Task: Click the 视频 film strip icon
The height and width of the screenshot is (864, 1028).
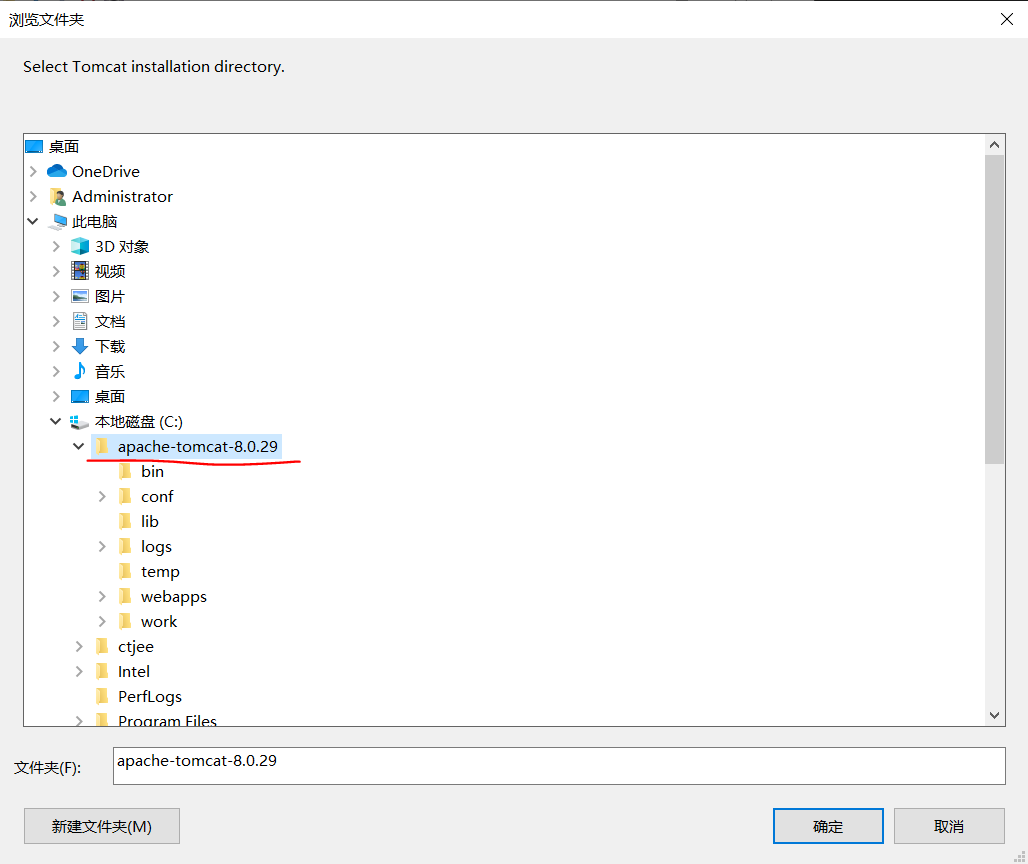Action: click(80, 271)
